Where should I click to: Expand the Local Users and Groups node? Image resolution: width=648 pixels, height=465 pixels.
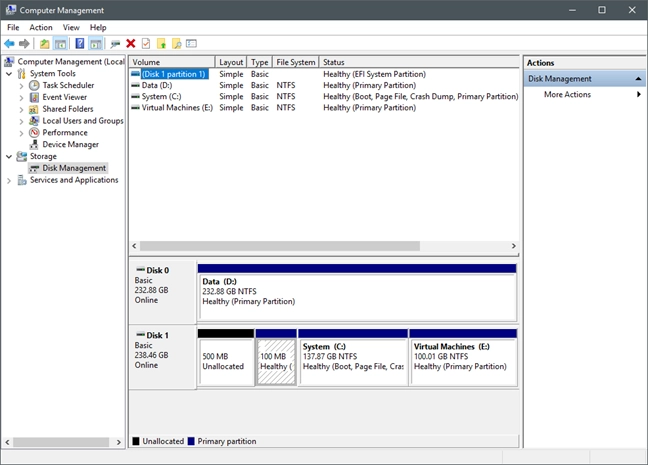coord(21,122)
